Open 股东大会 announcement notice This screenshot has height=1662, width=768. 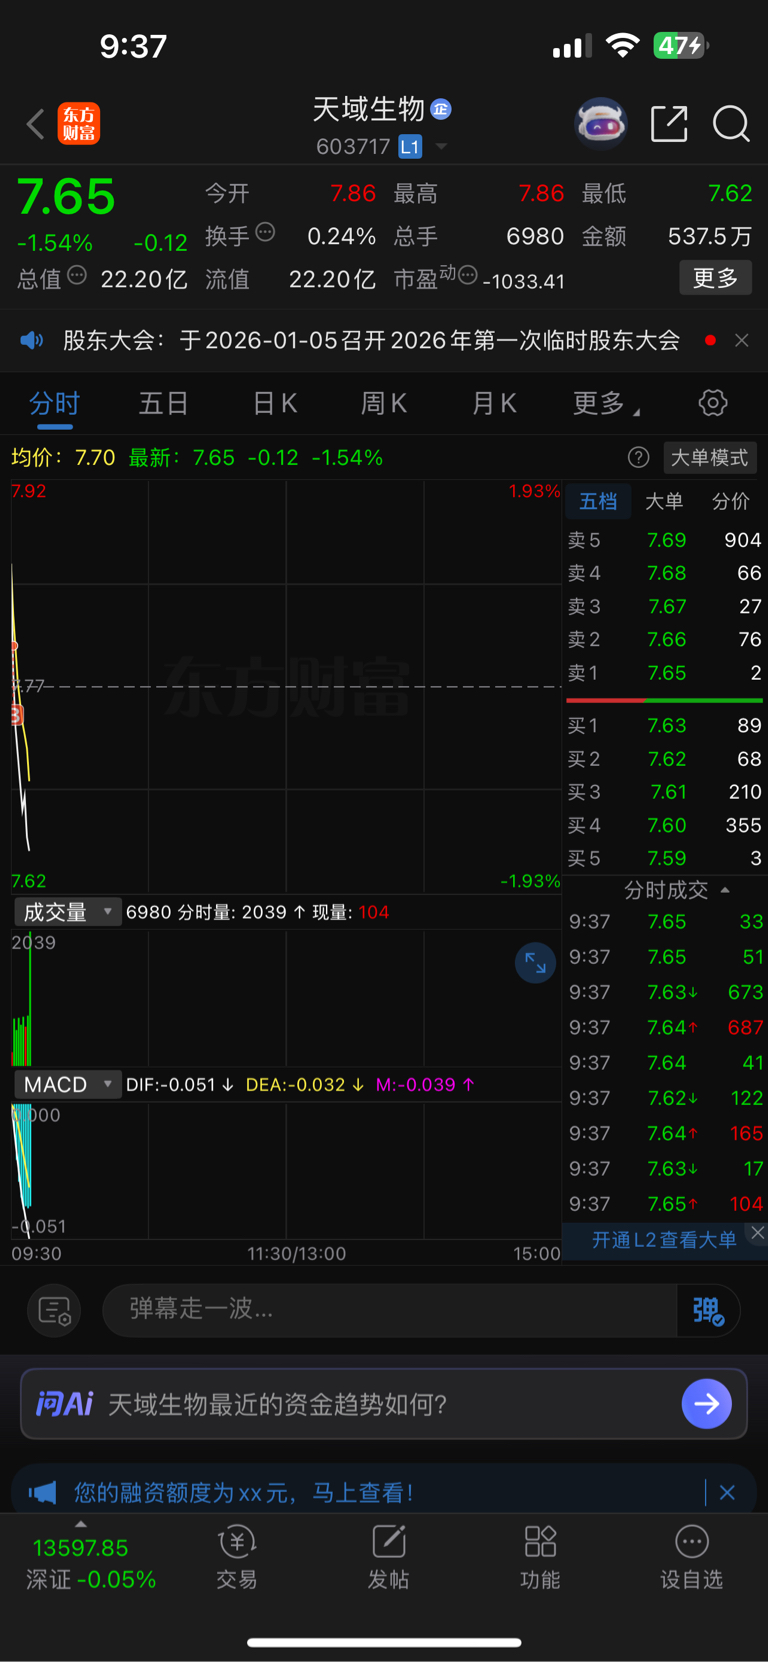point(371,341)
